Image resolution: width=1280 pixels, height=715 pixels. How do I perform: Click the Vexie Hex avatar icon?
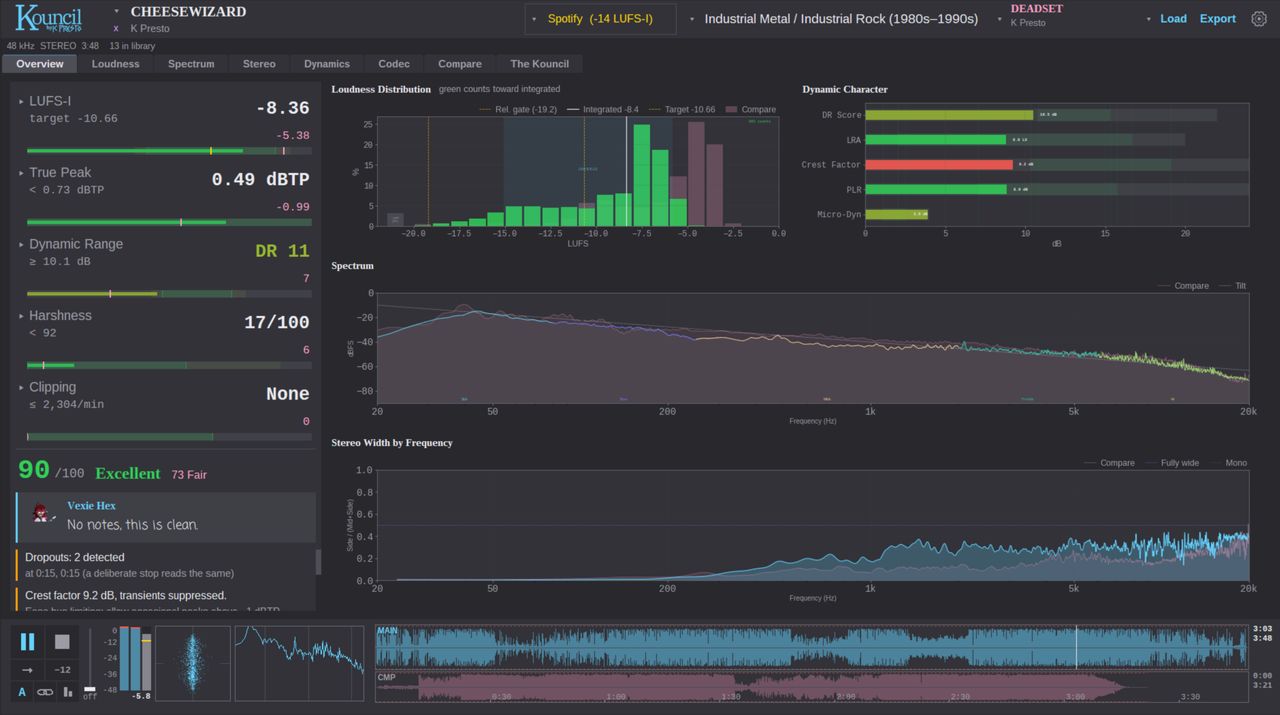[x=43, y=512]
